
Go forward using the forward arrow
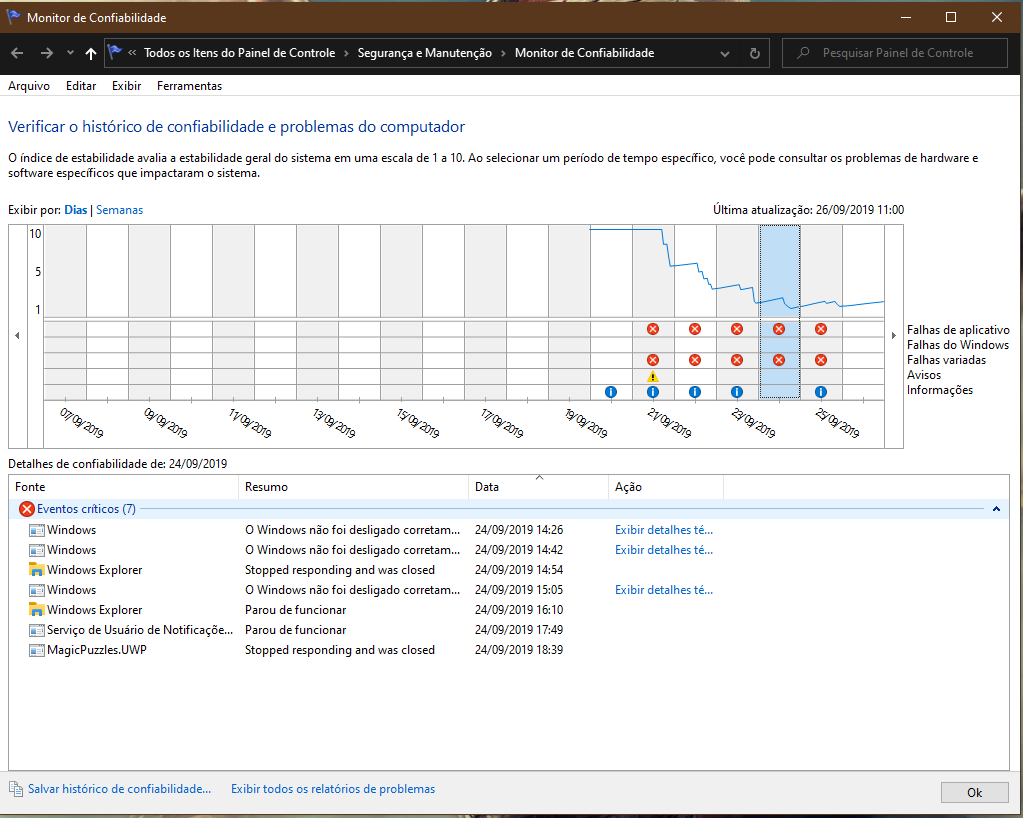[x=46, y=53]
